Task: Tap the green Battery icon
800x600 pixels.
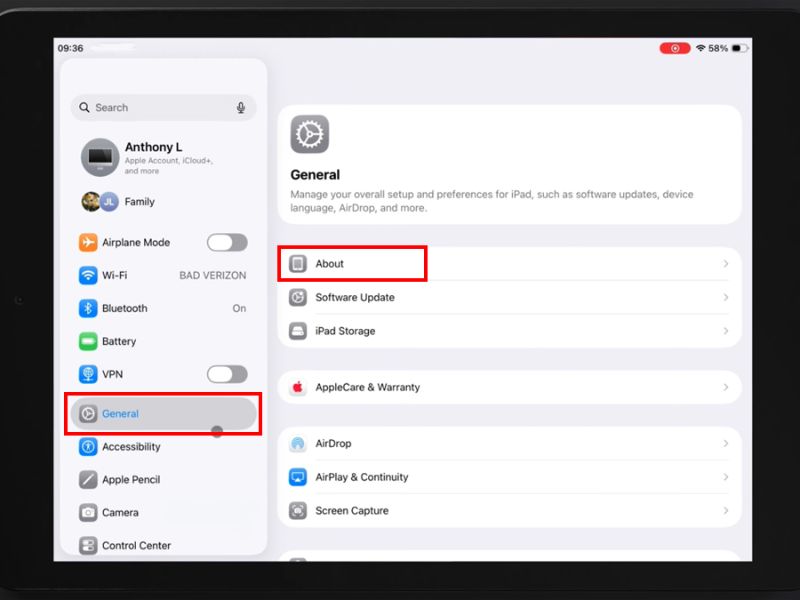Action: point(88,341)
